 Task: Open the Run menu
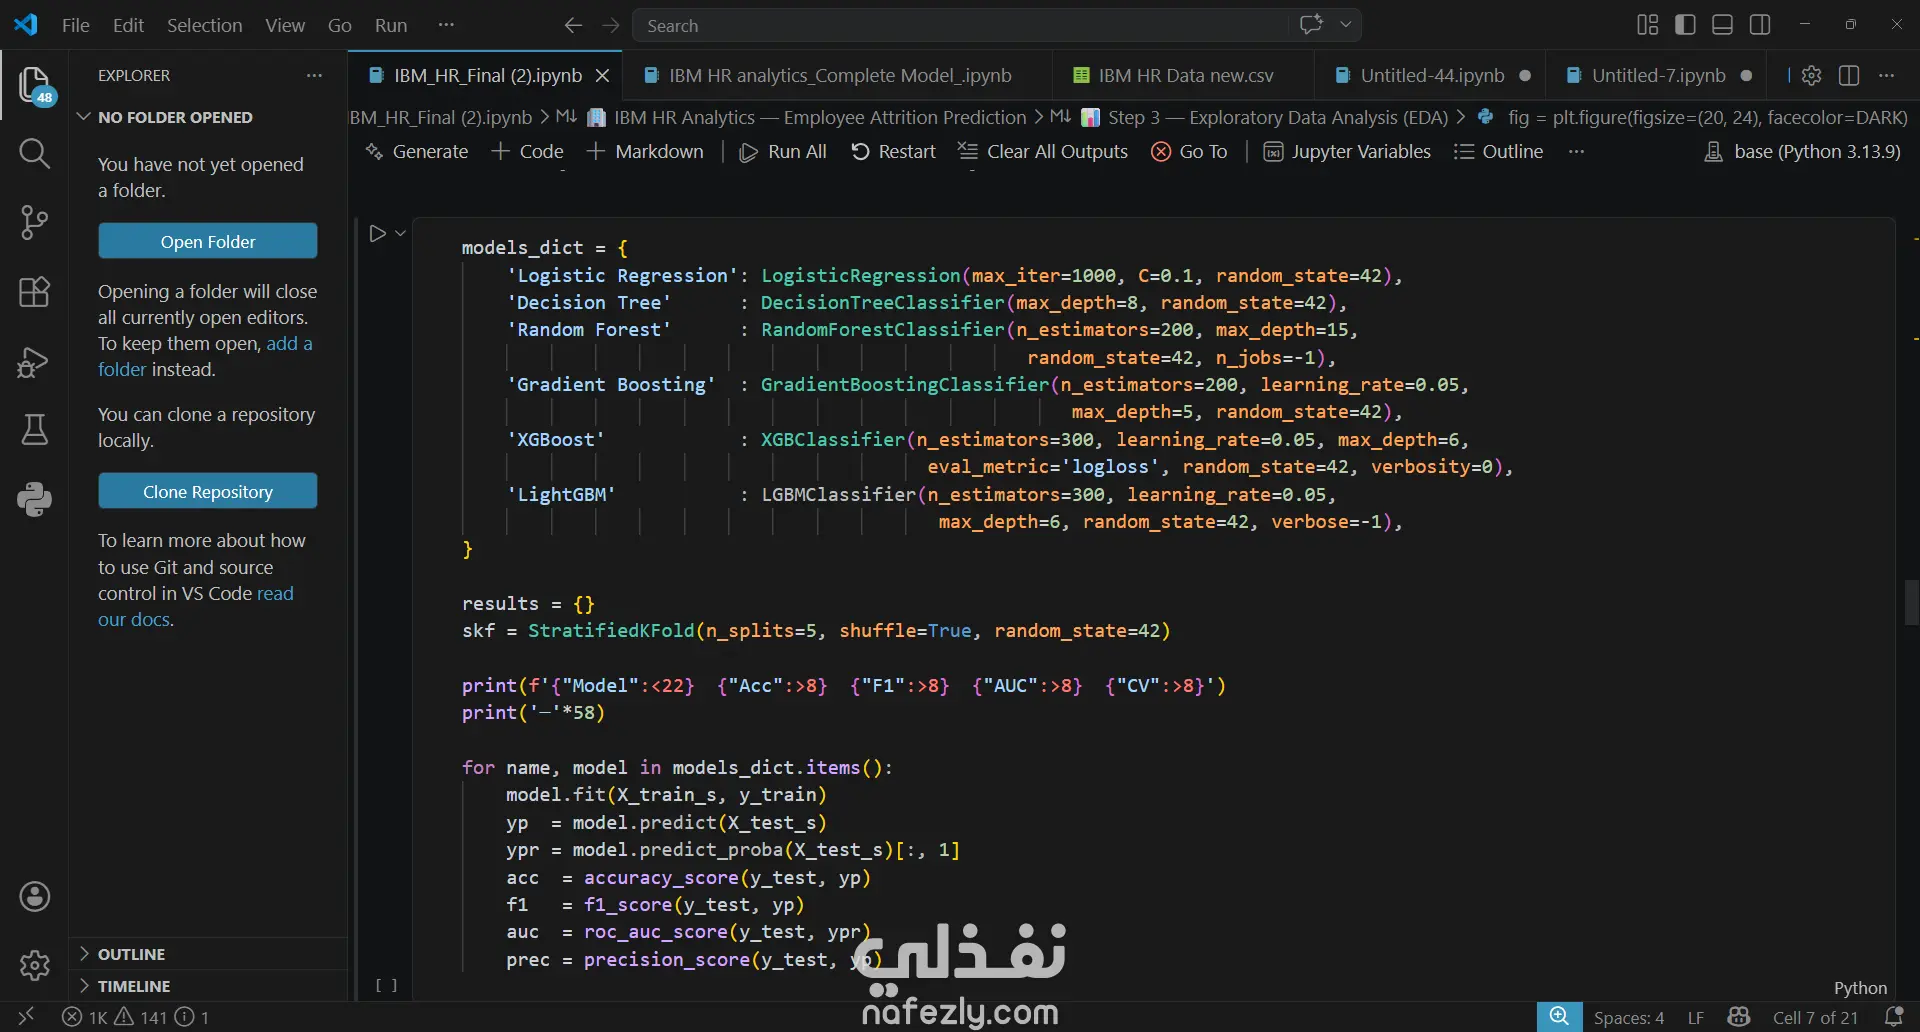tap(391, 25)
